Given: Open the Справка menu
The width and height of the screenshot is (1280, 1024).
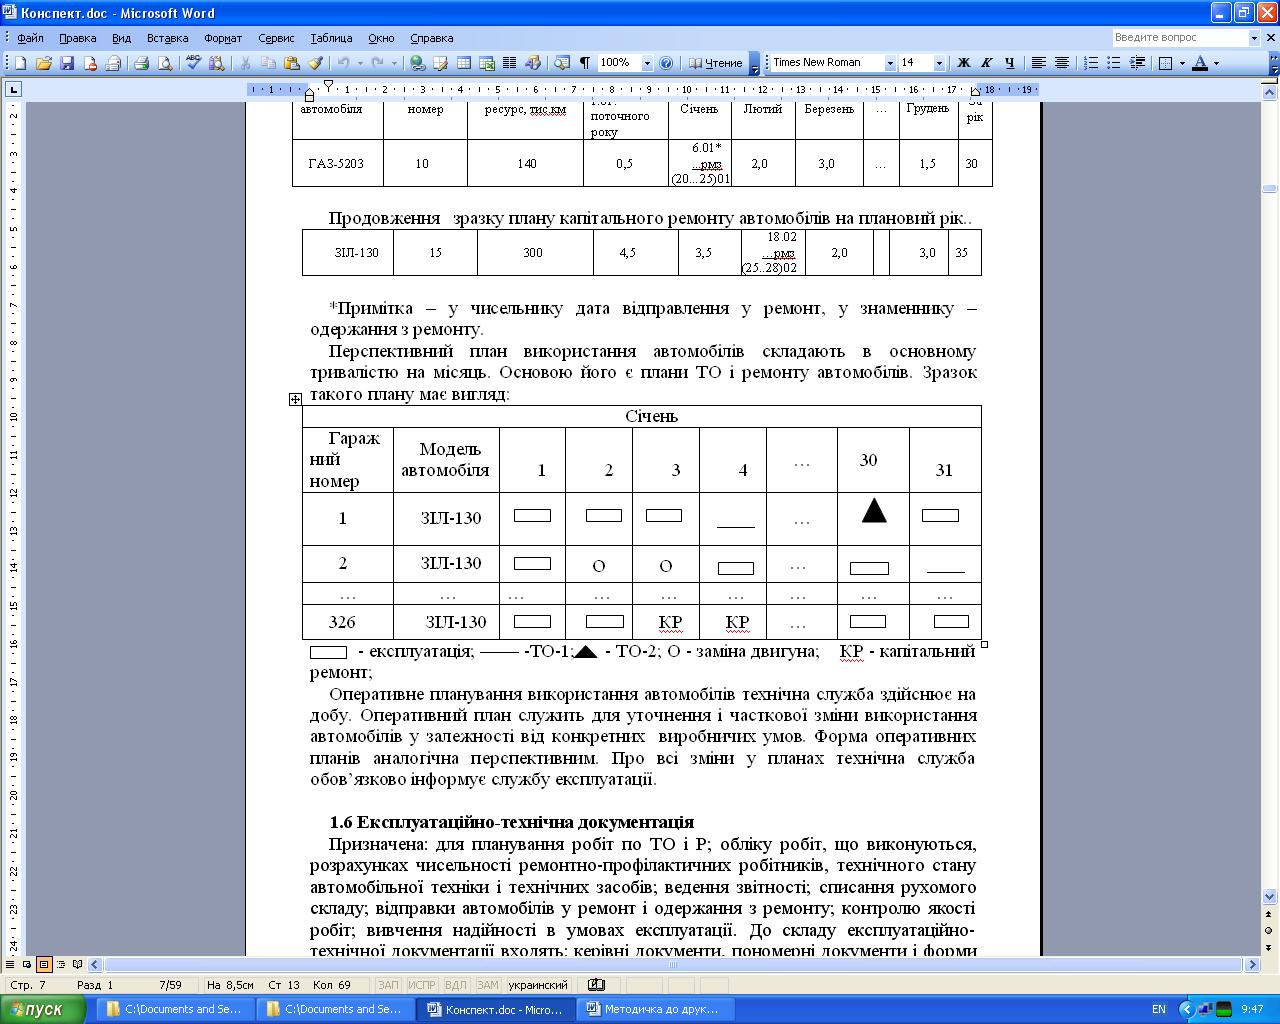Looking at the screenshot, I should 432,38.
